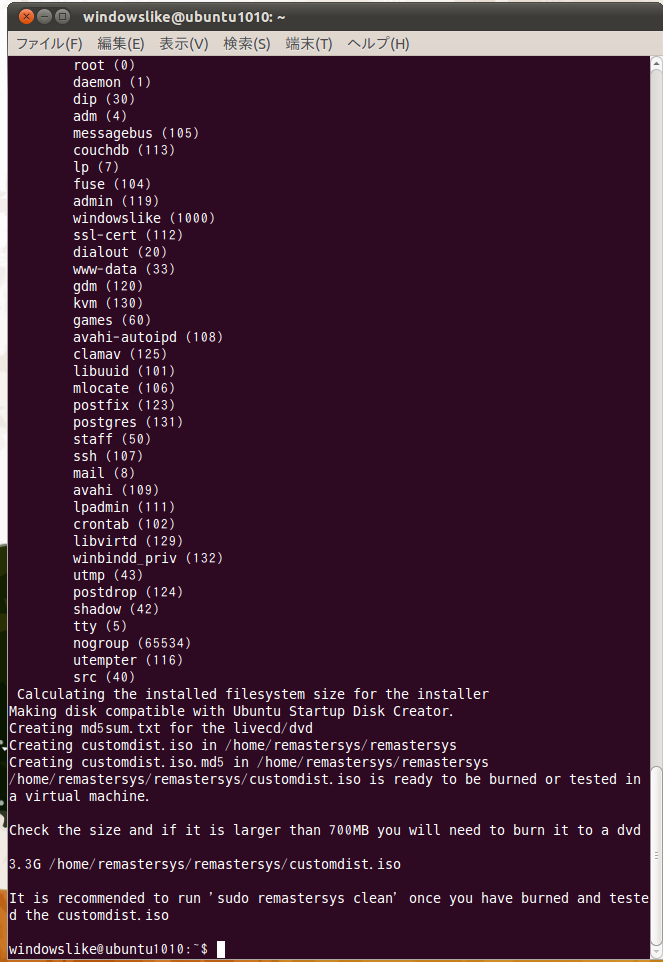The height and width of the screenshot is (962, 663).
Task: Click the window title windowslike@ubuntu1010
Action: point(183,17)
